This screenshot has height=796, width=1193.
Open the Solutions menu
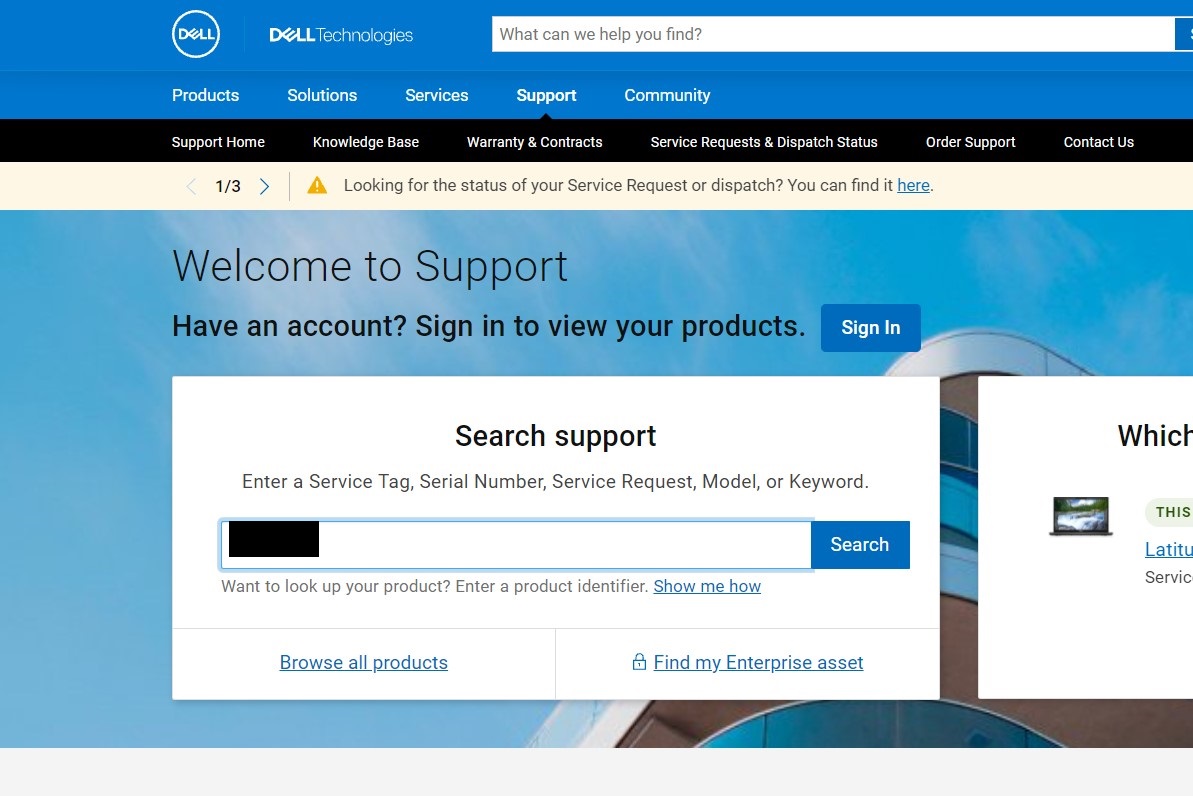(x=322, y=95)
